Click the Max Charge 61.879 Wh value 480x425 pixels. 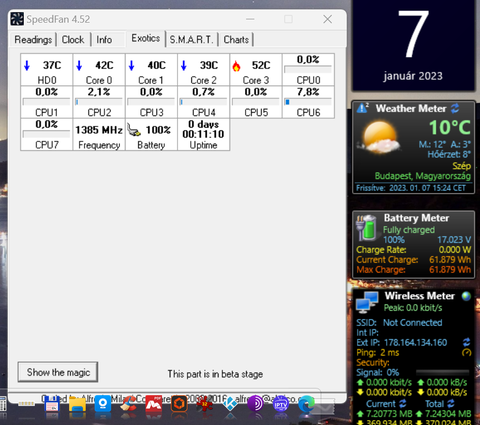point(450,269)
